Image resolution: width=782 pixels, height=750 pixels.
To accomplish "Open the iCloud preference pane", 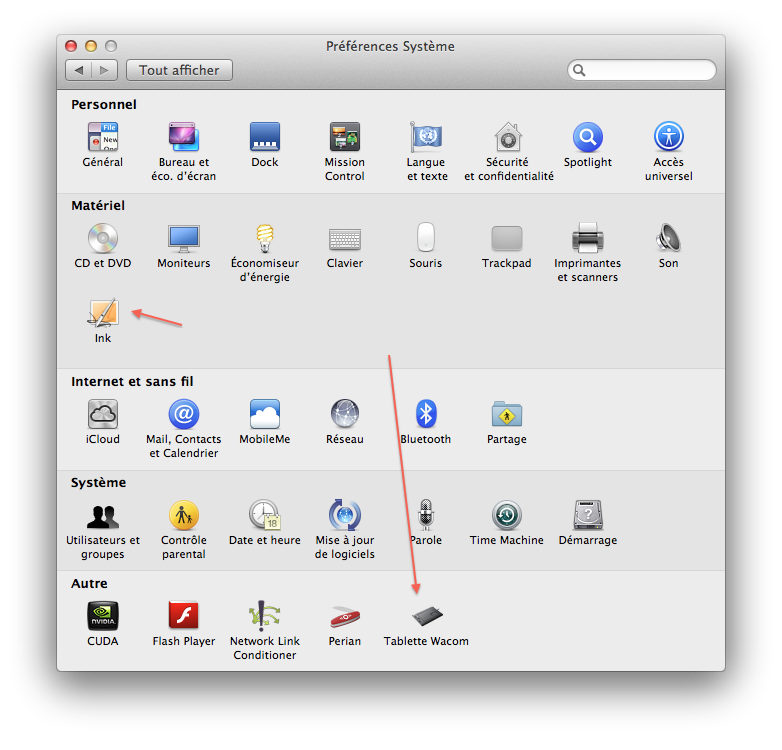I will point(103,414).
